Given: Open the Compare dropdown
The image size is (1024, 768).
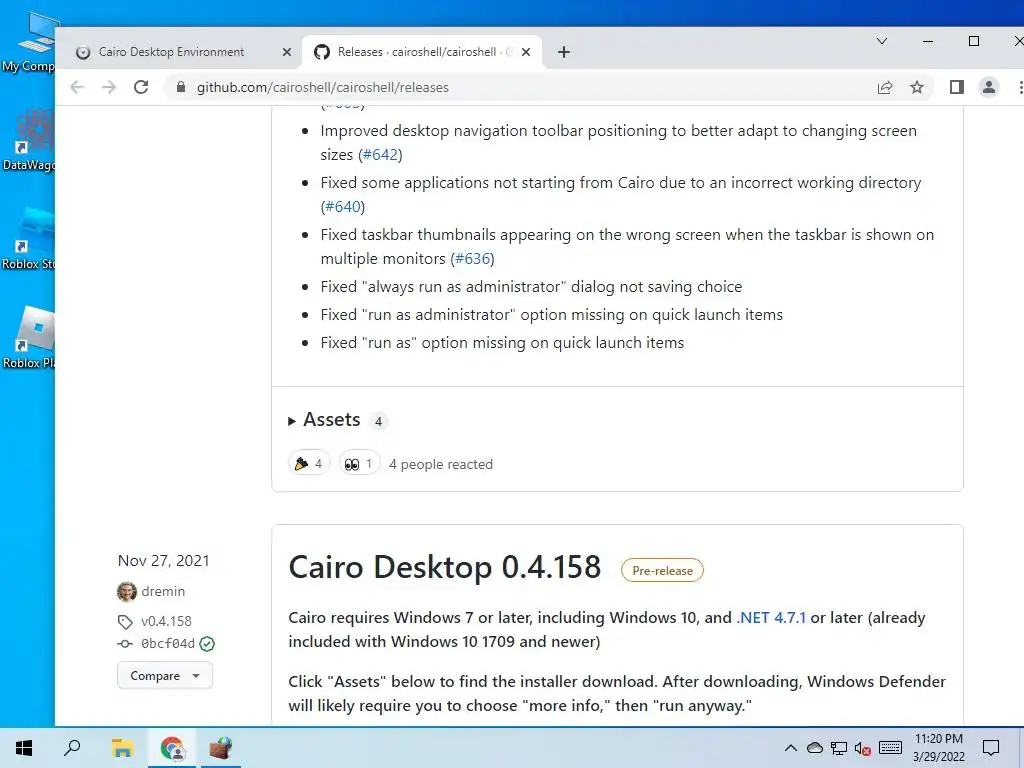Looking at the screenshot, I should click(165, 675).
